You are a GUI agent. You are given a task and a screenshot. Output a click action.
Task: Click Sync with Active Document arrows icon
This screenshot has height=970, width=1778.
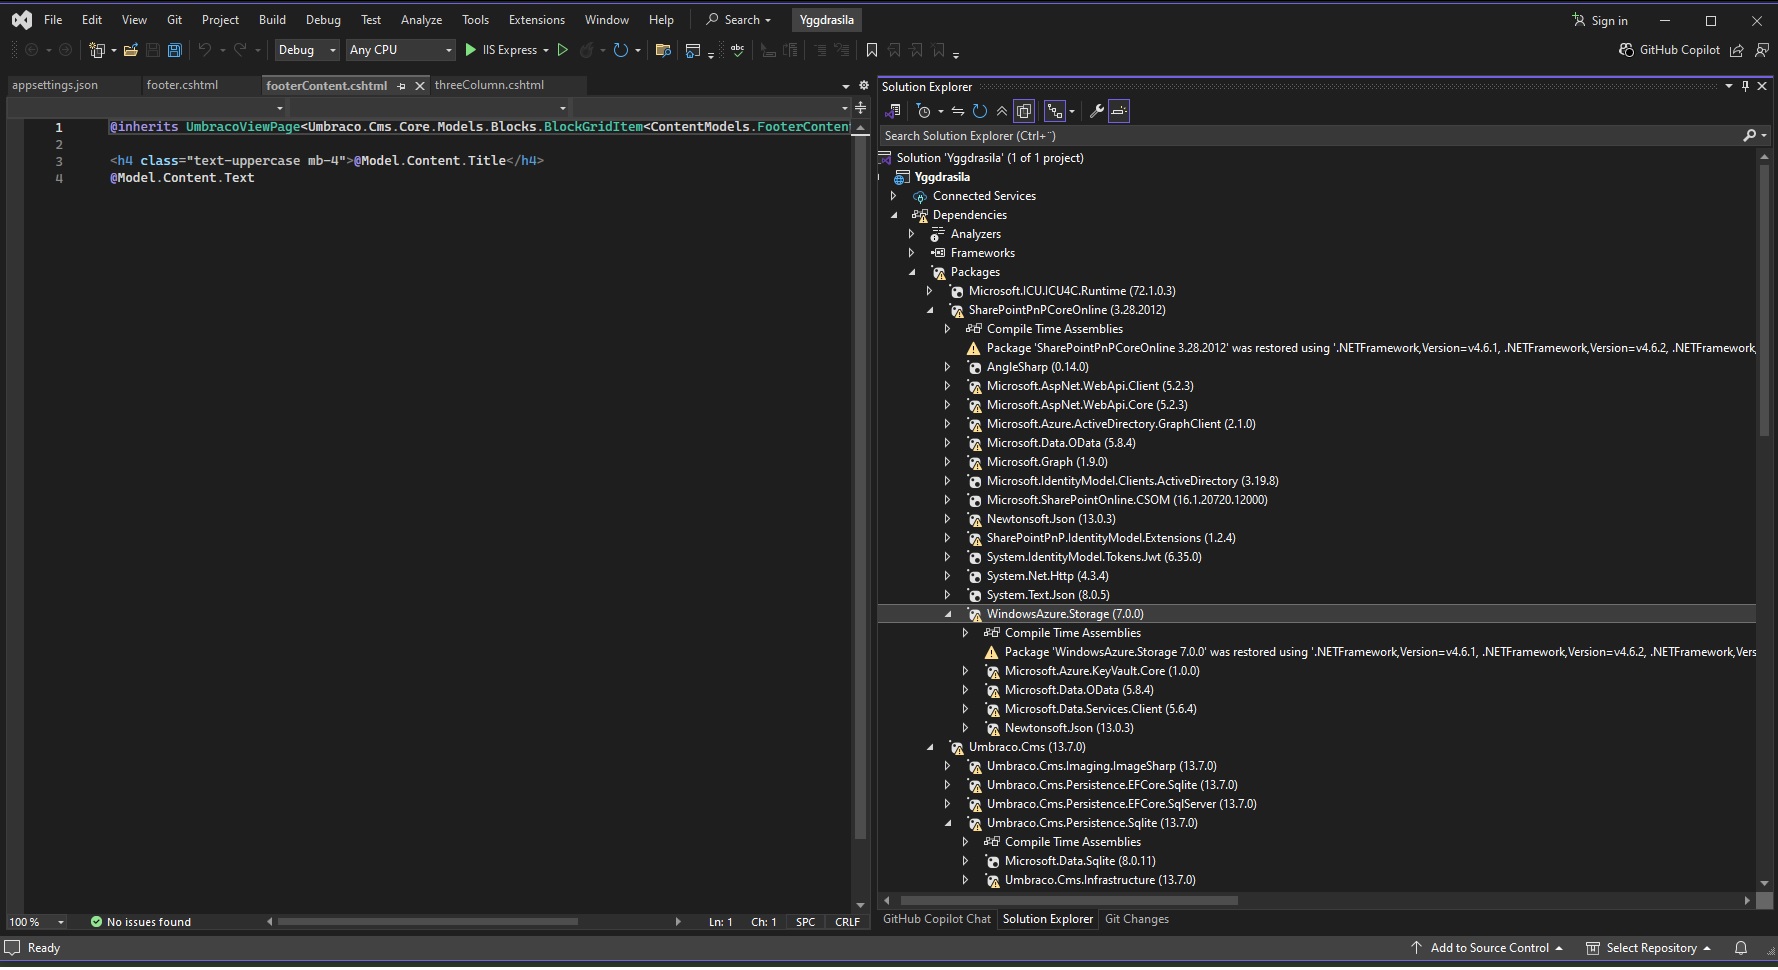[x=958, y=111]
